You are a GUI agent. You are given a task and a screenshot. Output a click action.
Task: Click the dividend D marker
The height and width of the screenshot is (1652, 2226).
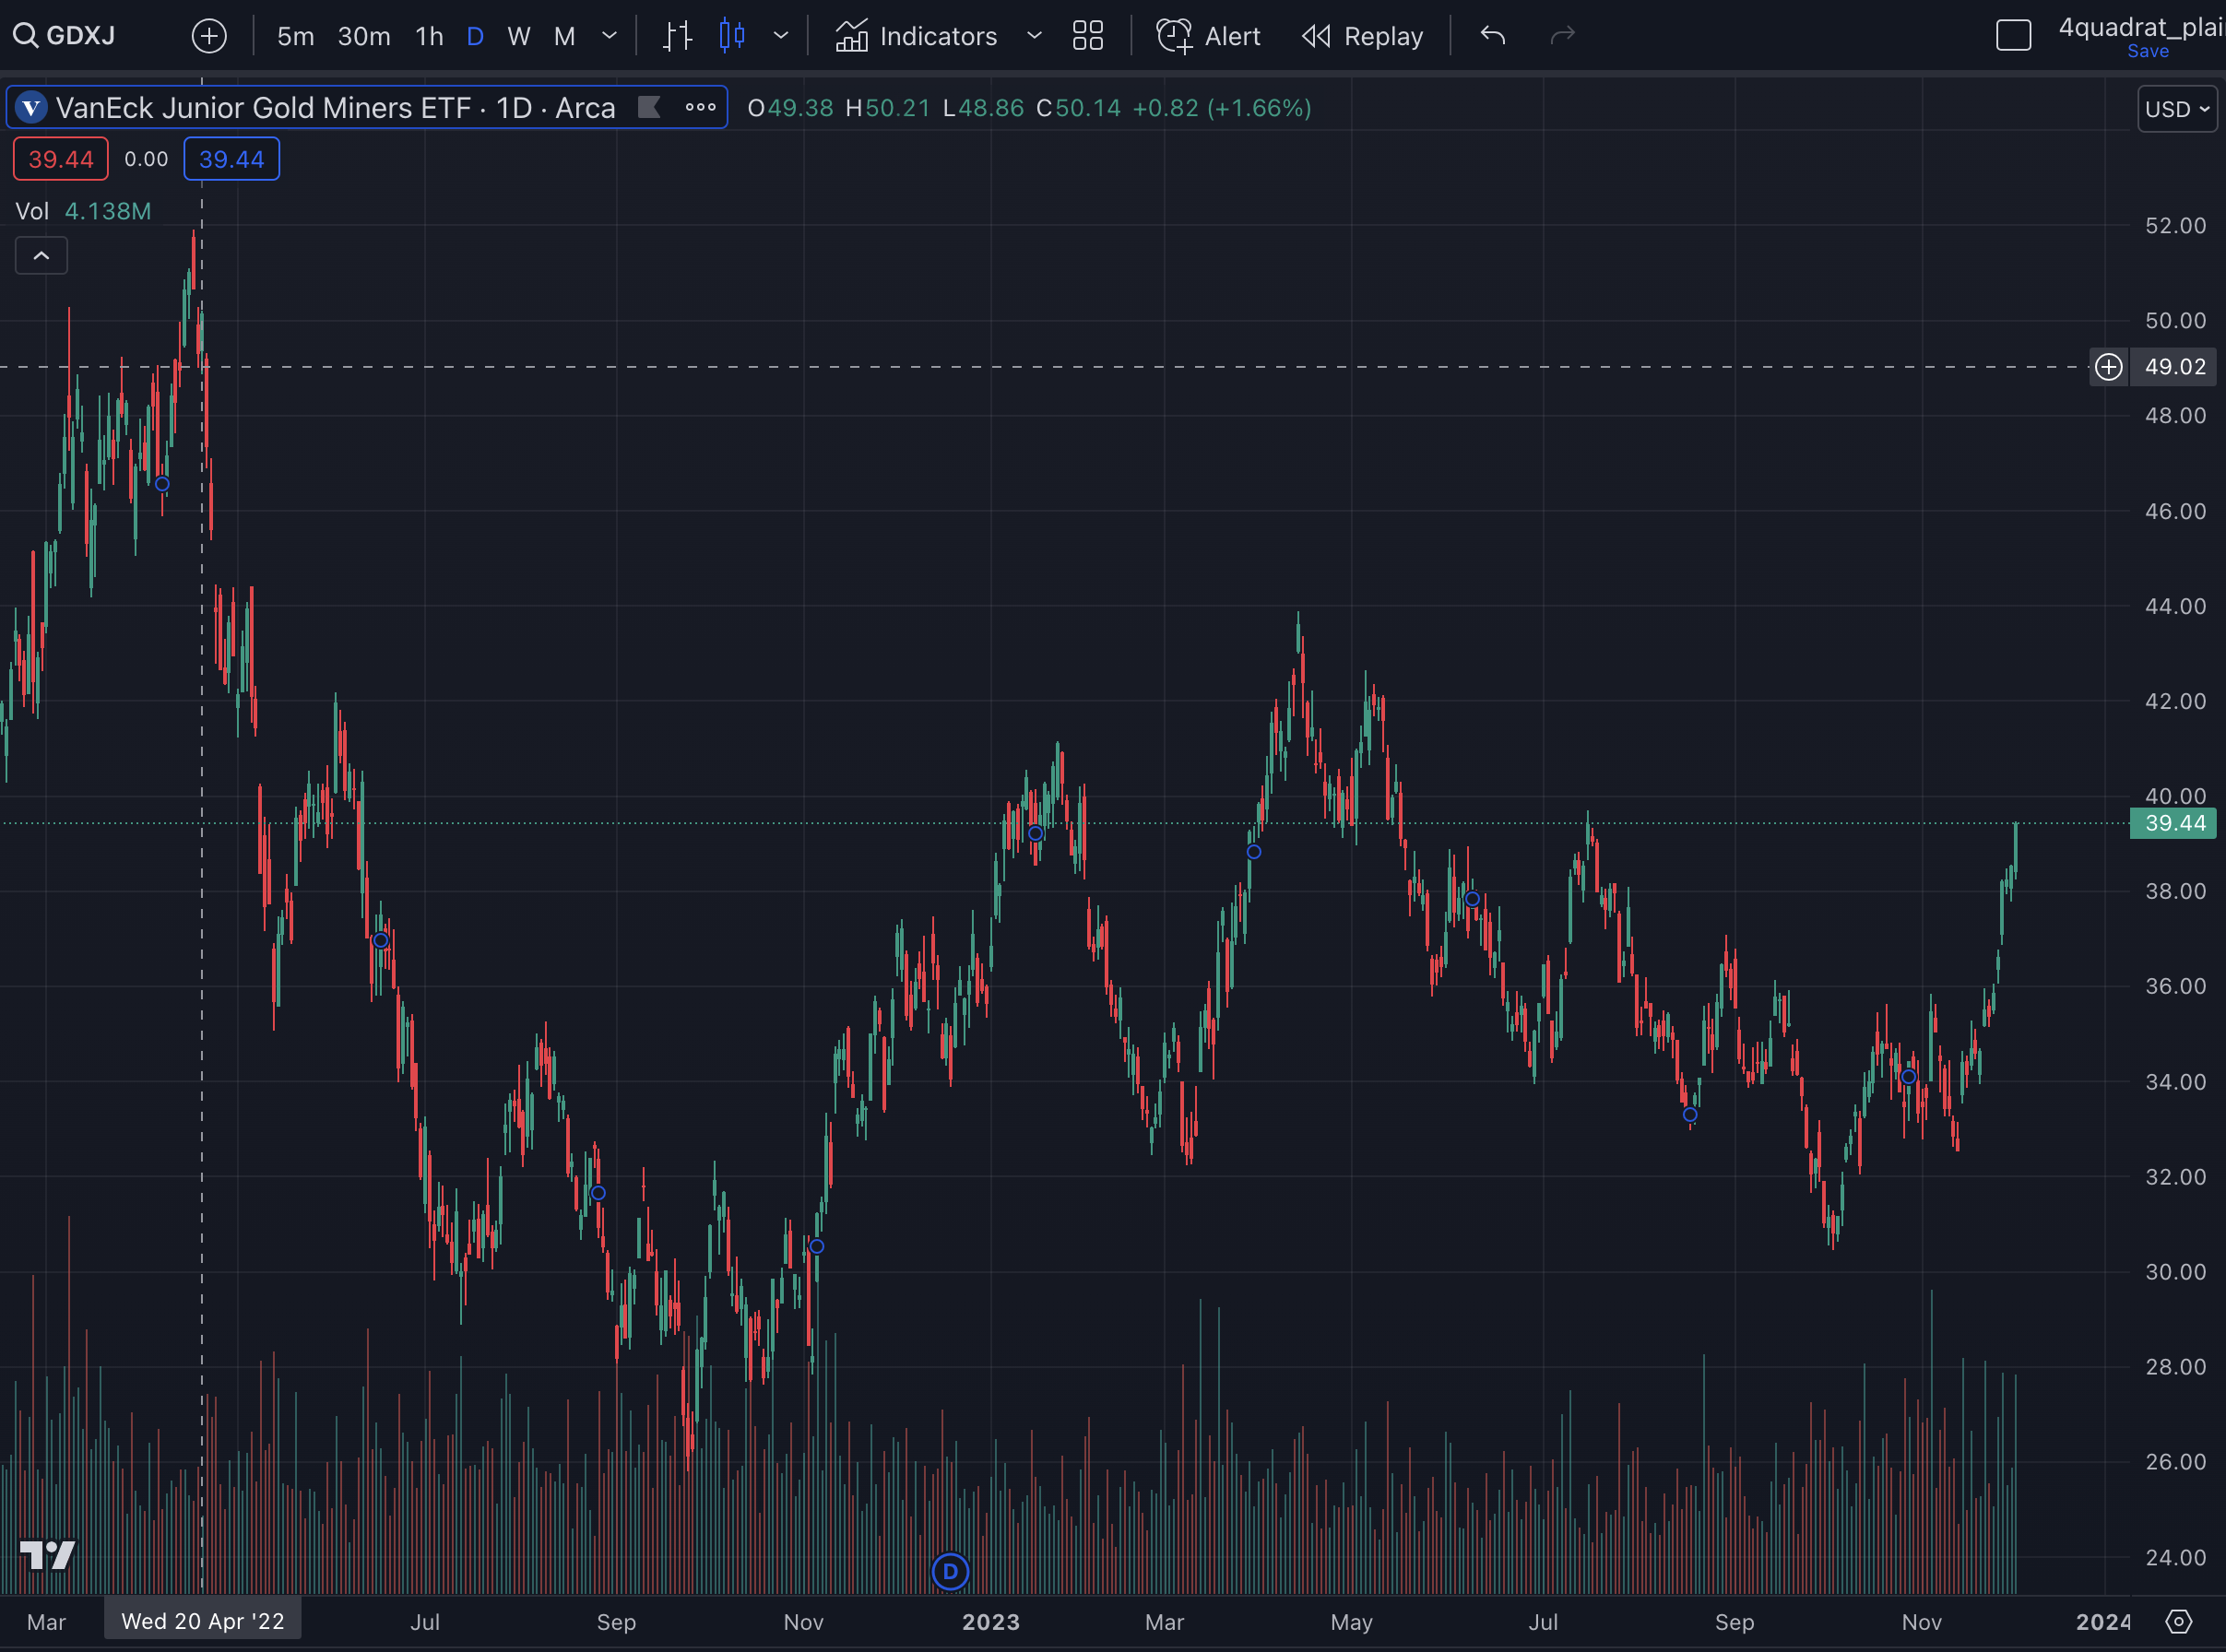pyautogui.click(x=950, y=1571)
